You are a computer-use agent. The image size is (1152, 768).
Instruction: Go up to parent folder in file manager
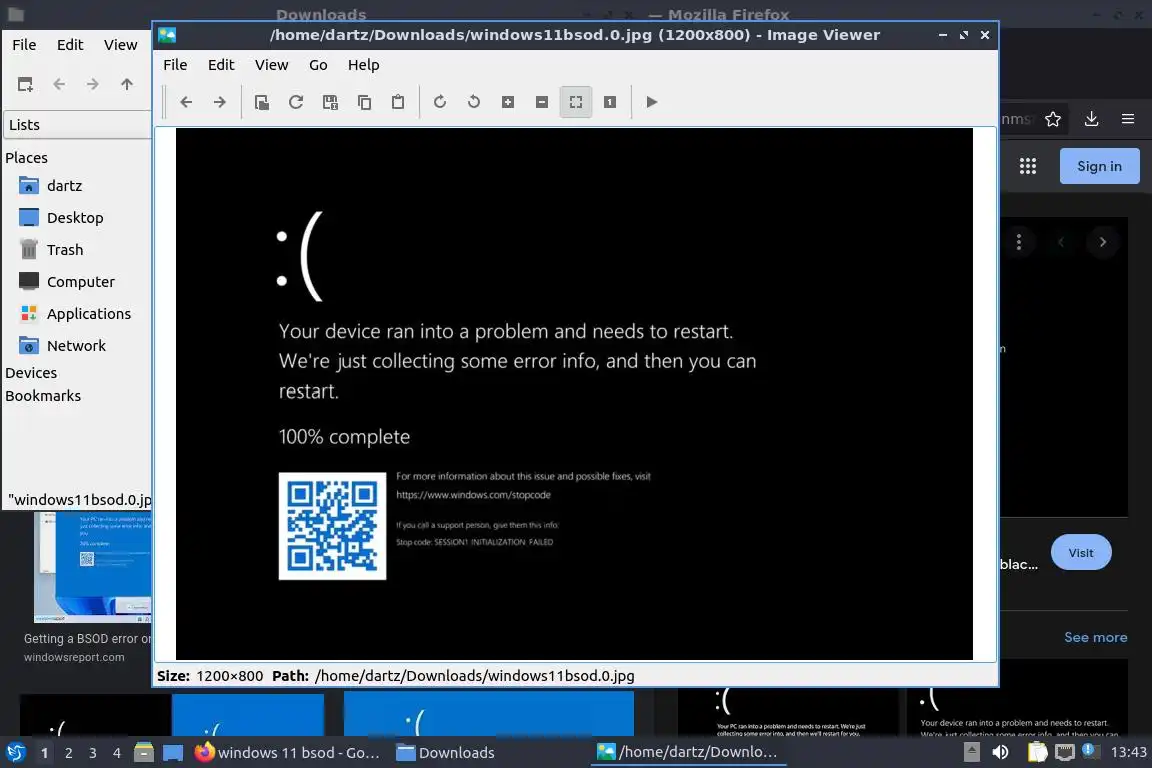(x=127, y=85)
